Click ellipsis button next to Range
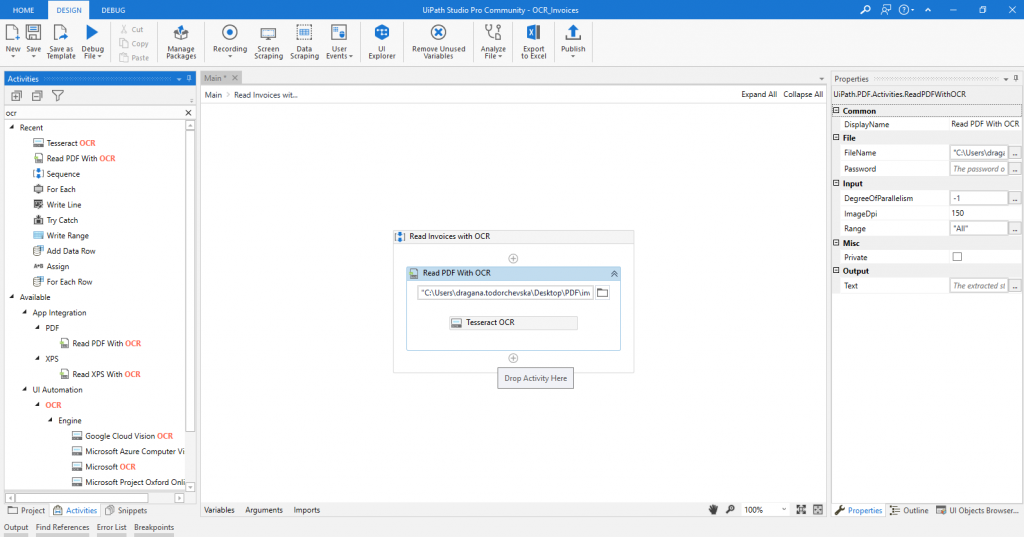The image size is (1024, 537). [x=1015, y=229]
